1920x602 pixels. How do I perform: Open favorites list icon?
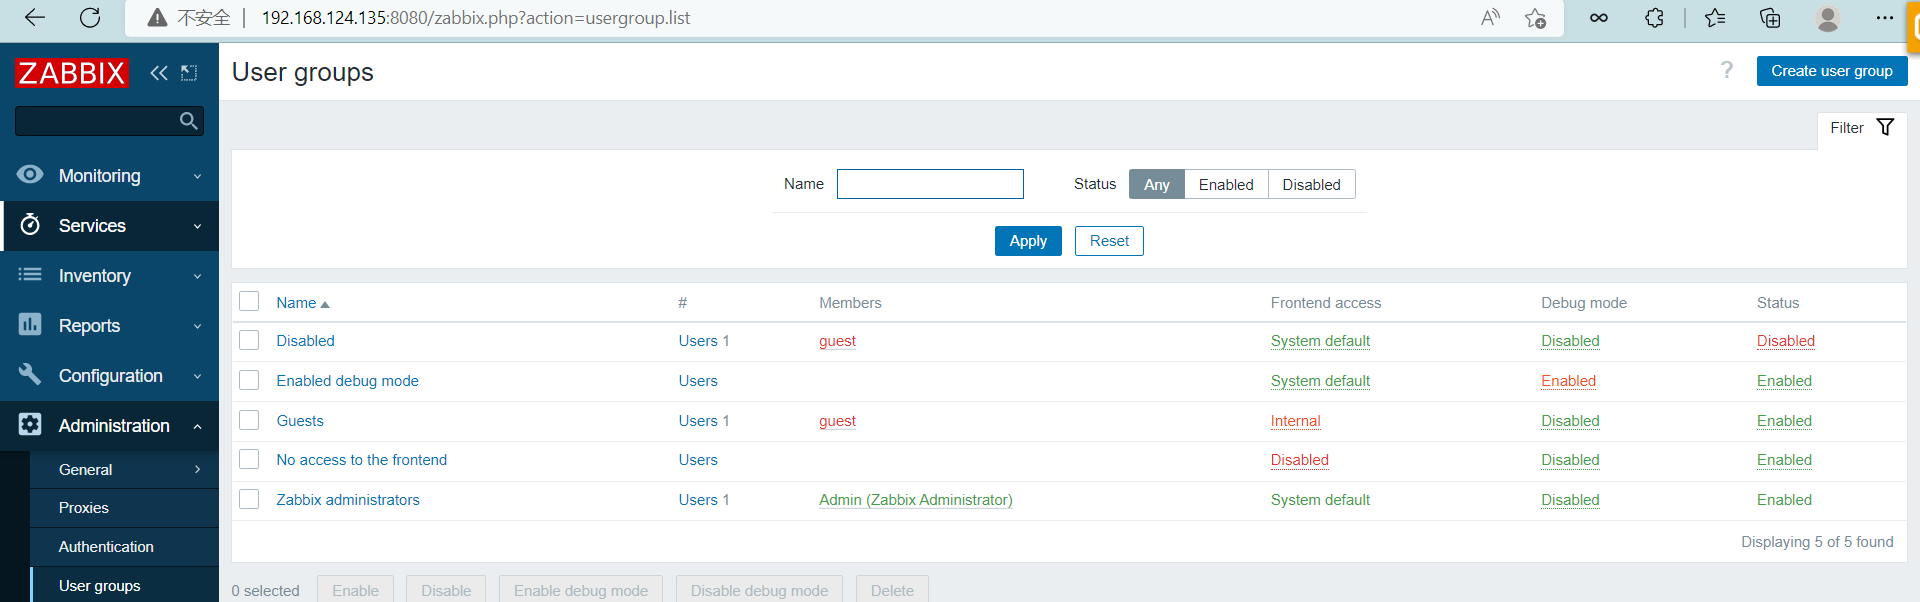[x=1715, y=18]
